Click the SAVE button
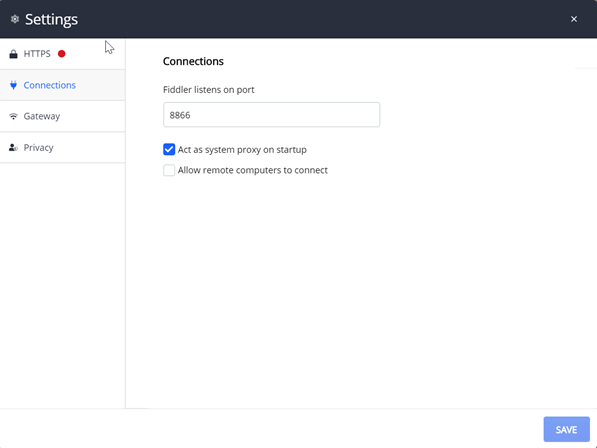The image size is (597, 448). pos(567,429)
